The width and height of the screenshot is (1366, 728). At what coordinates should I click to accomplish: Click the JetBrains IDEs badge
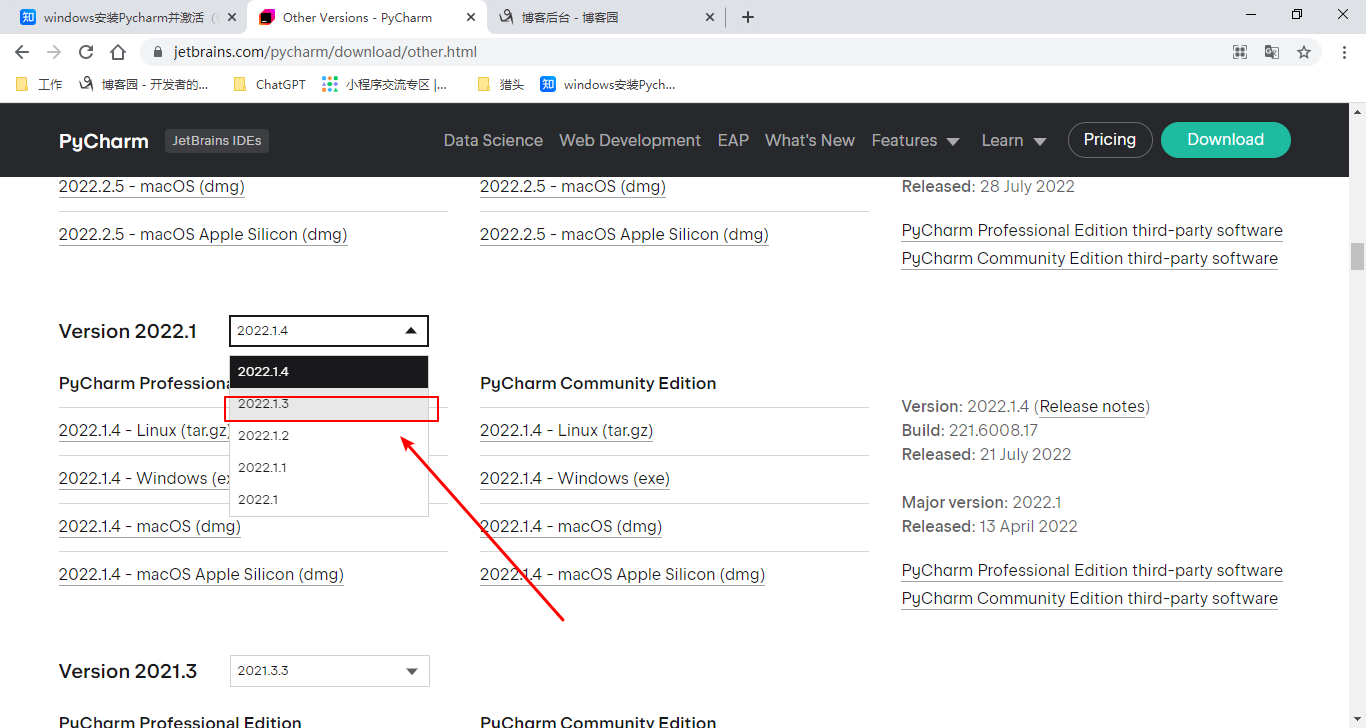[x=217, y=141]
